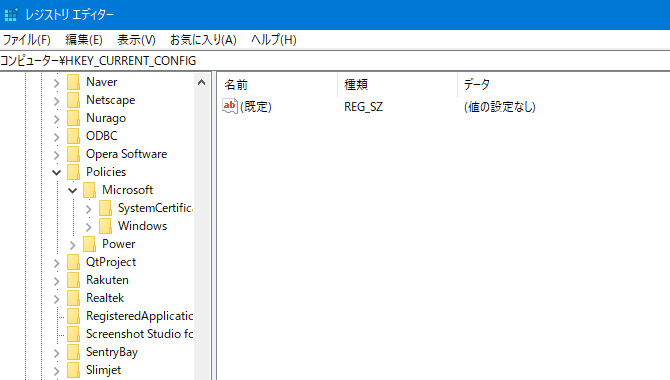670x380 pixels.
Task: Select the Realtek folder icon
Action: pos(73,298)
